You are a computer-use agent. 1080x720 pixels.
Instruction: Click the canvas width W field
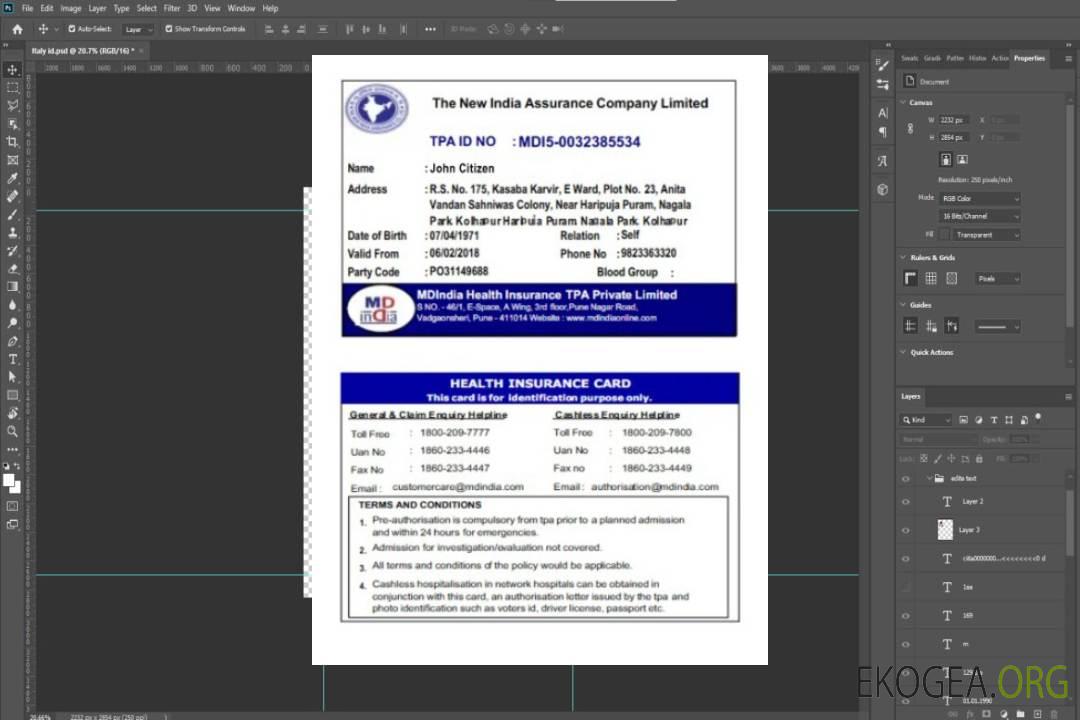coord(954,120)
